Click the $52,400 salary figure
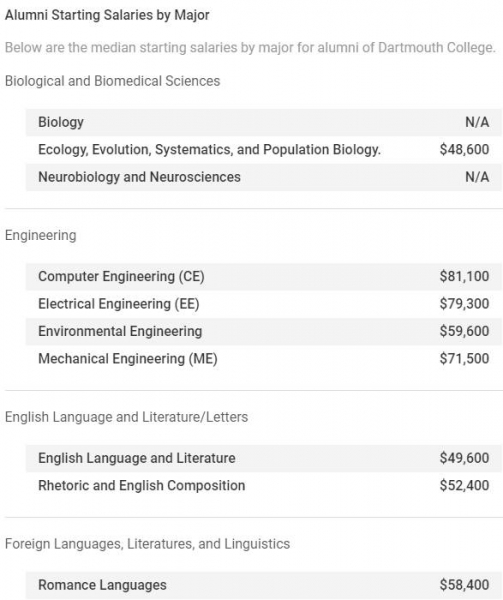 (x=464, y=486)
